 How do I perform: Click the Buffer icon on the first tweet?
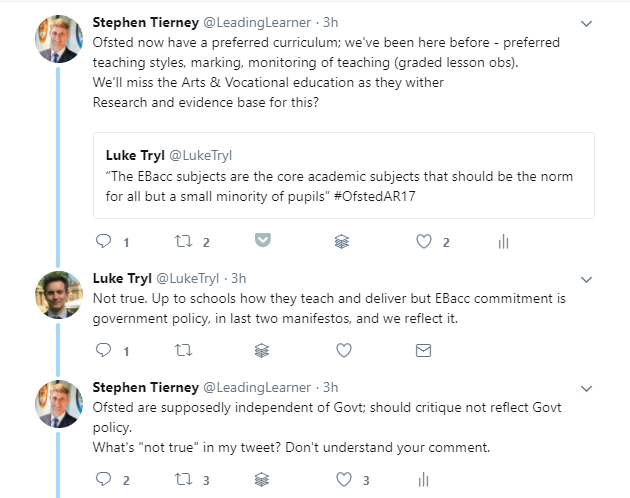pyautogui.click(x=341, y=241)
